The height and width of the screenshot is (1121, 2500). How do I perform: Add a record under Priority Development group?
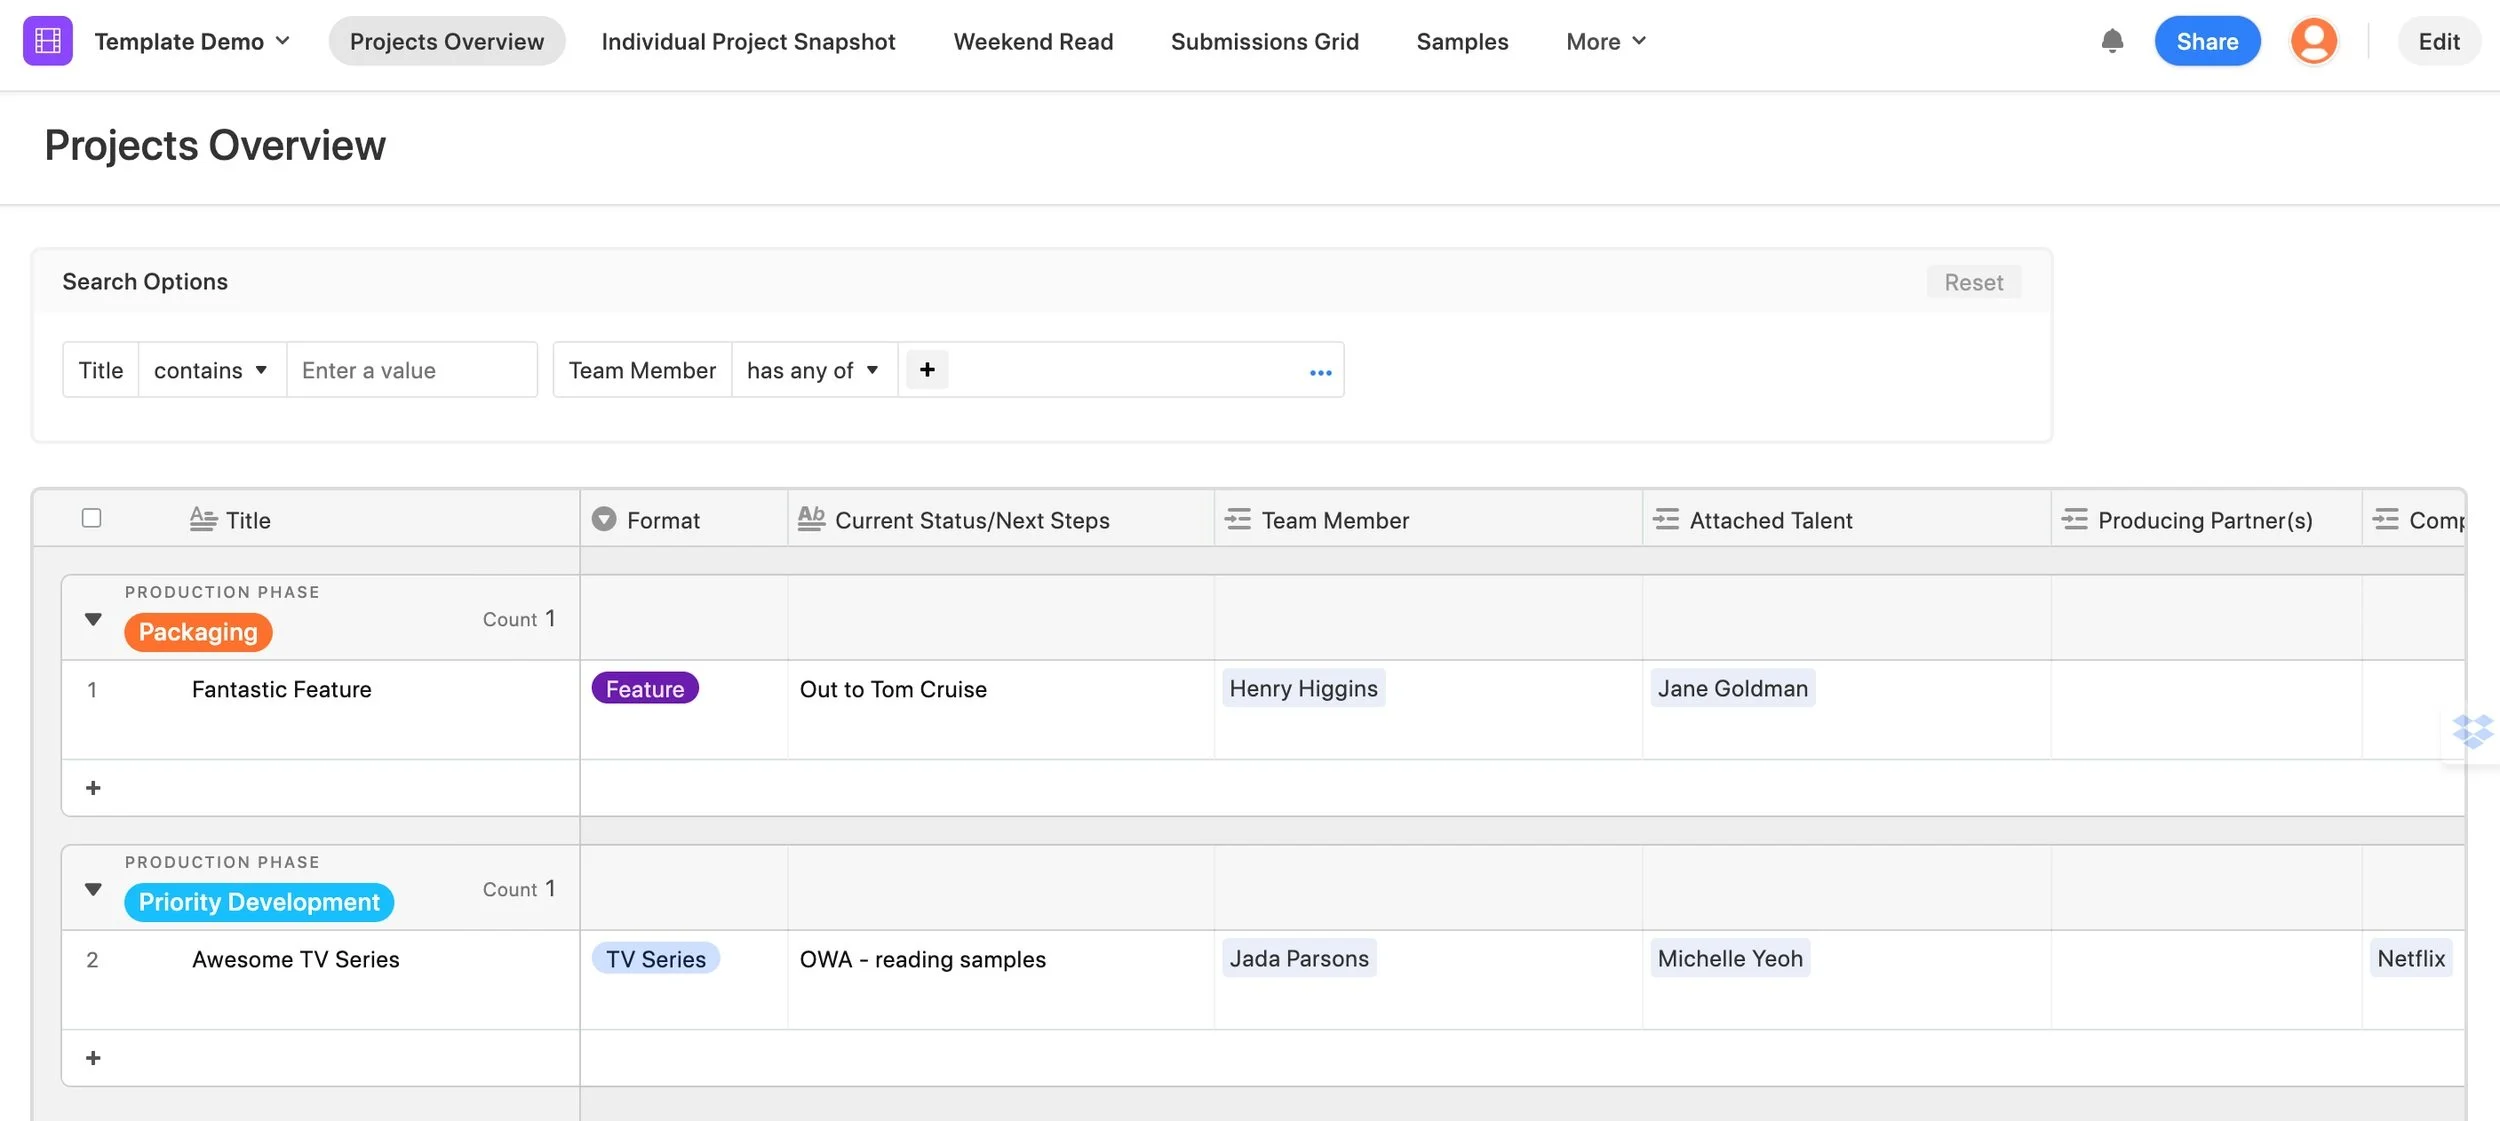coord(93,1058)
